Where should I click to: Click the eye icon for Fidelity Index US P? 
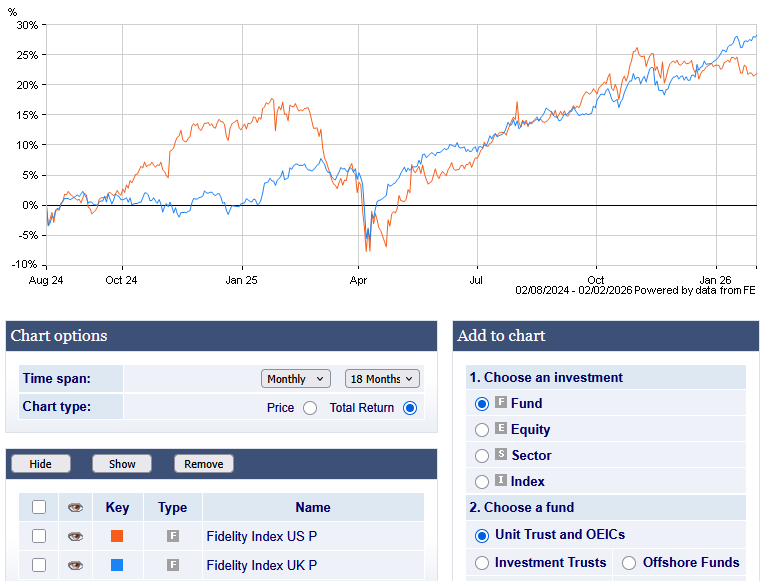pyautogui.click(x=75, y=536)
